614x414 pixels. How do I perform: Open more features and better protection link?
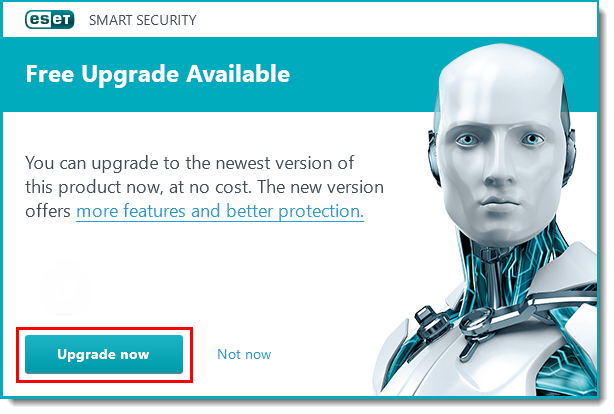click(x=220, y=211)
